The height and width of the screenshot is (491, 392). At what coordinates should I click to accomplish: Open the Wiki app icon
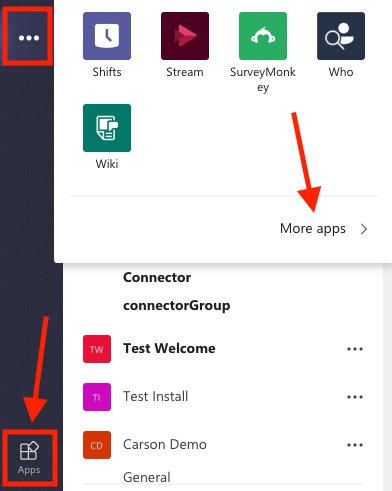click(107, 128)
